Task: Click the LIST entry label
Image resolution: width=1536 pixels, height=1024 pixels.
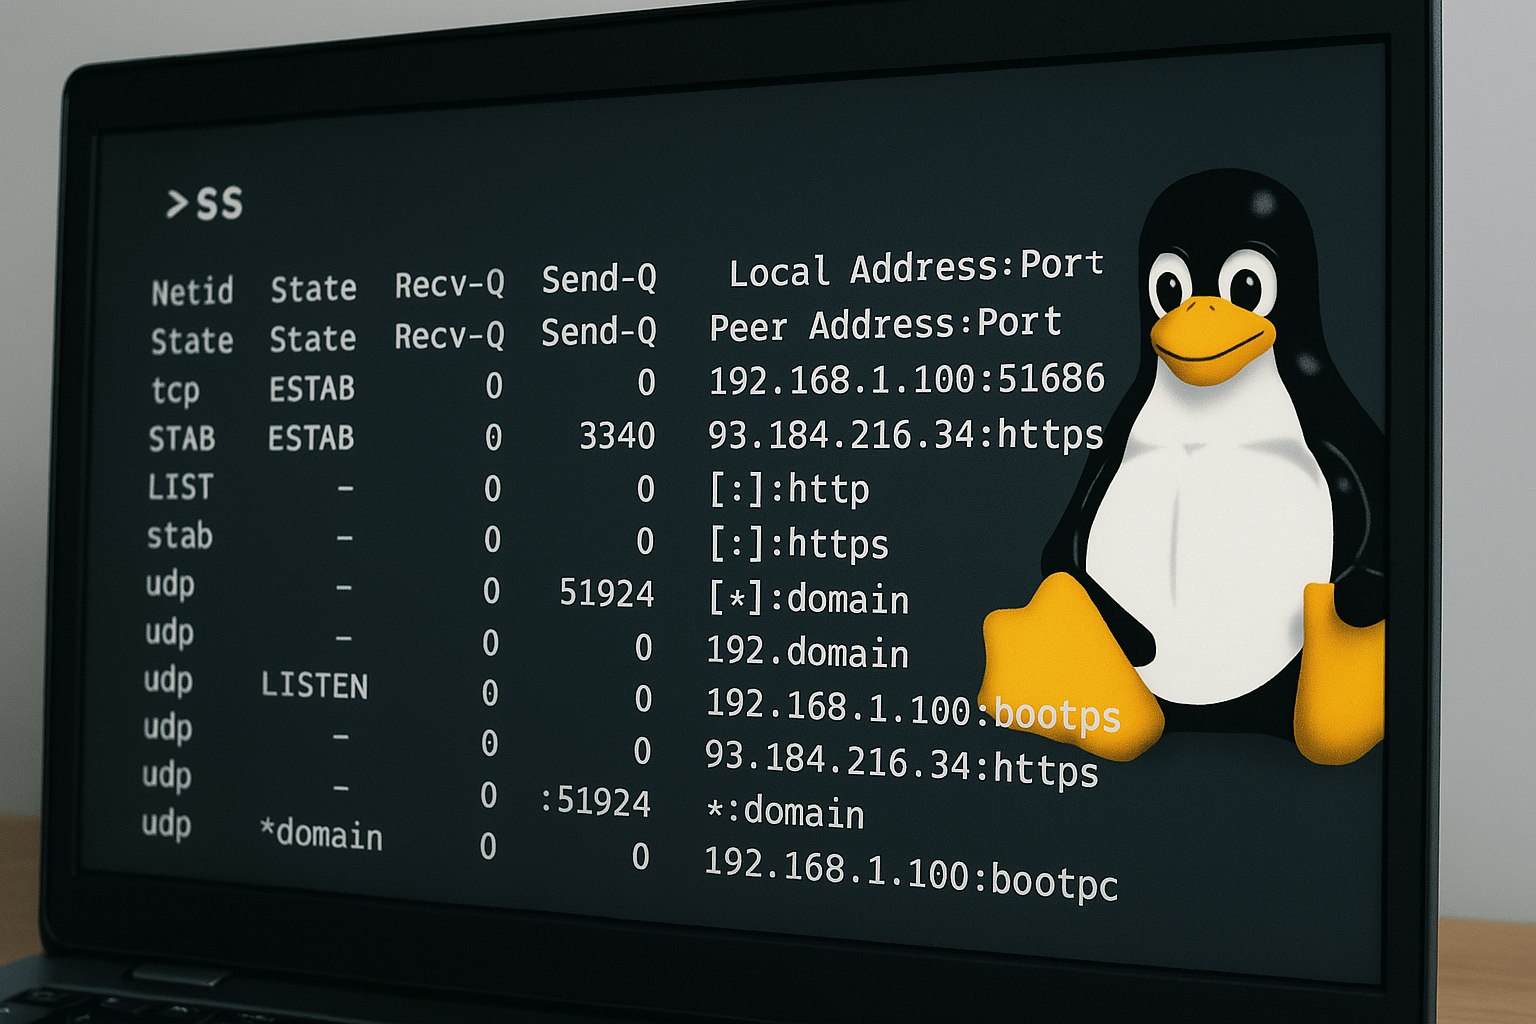Action: tap(182, 488)
